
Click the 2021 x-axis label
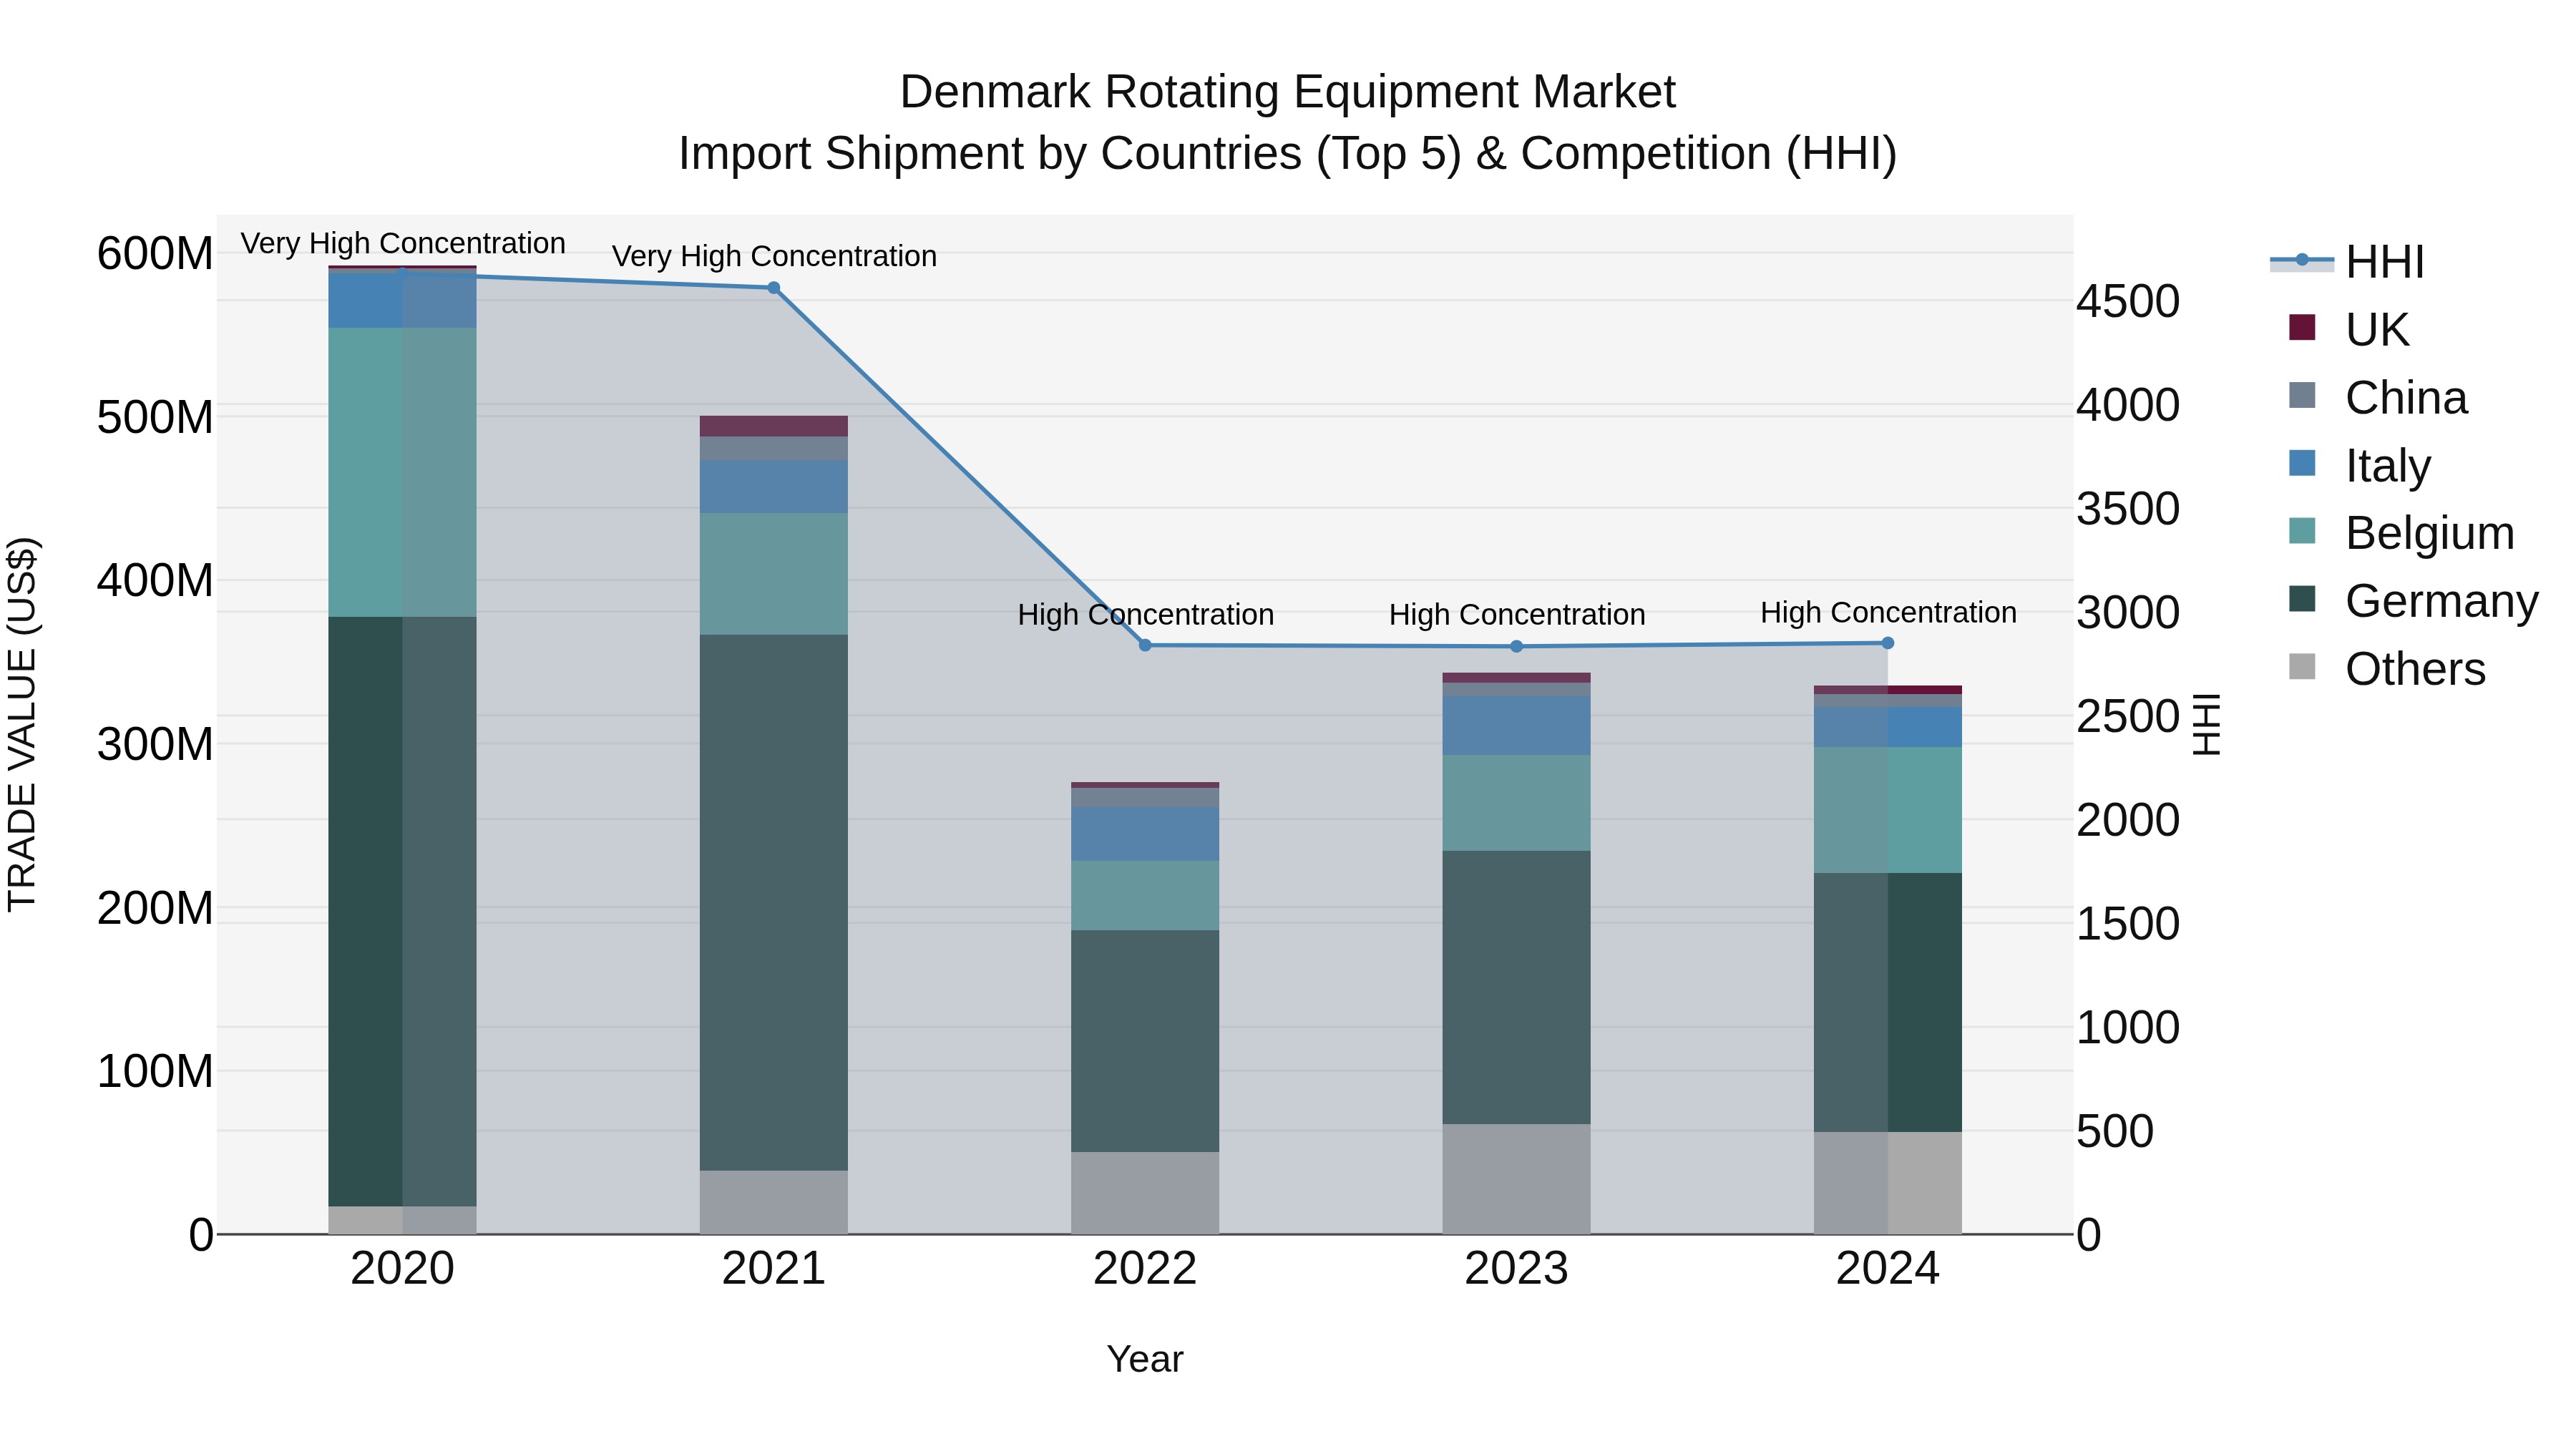tap(773, 1269)
